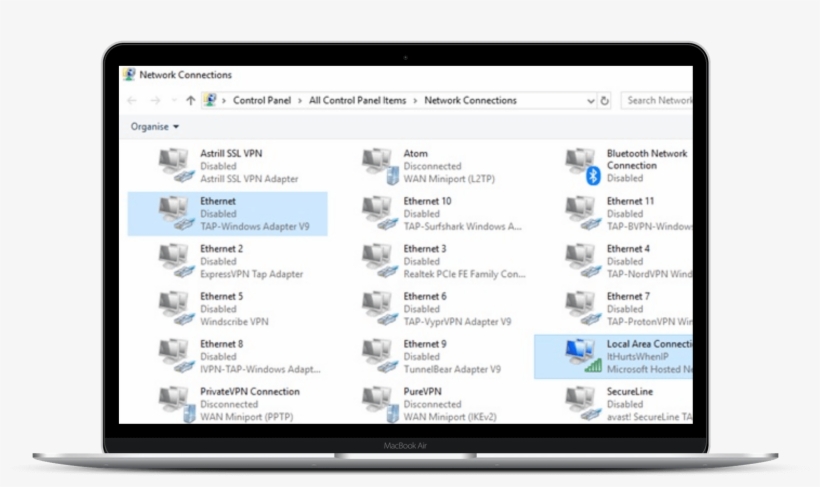Open the recent locations dropdown arrow

[x=174, y=100]
